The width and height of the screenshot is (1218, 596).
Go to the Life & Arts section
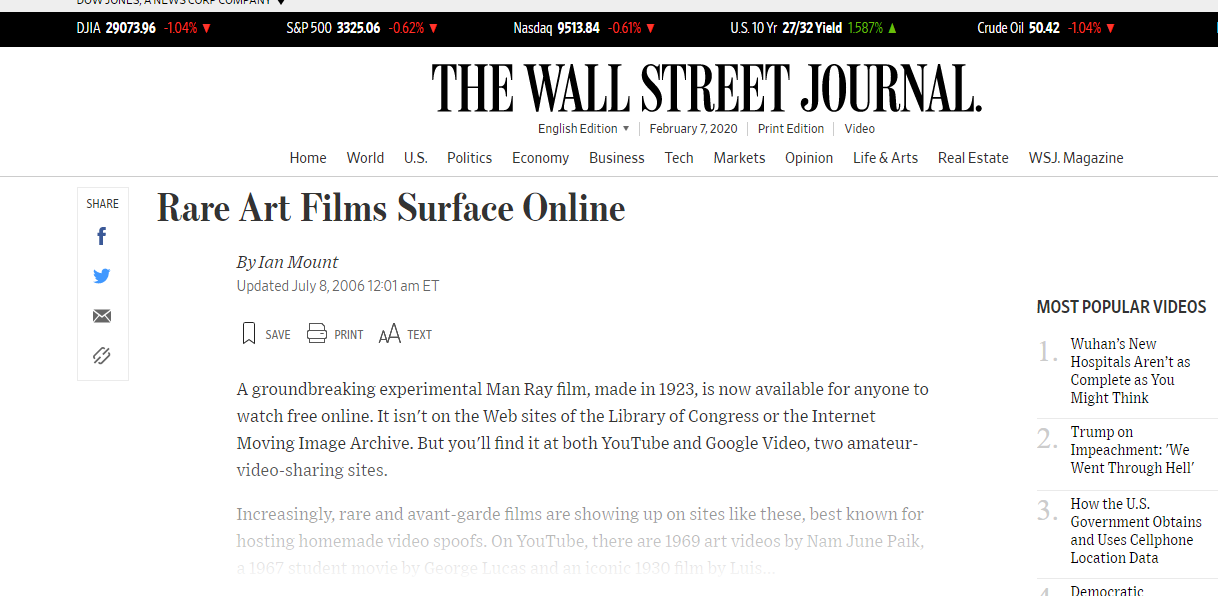click(x=885, y=158)
